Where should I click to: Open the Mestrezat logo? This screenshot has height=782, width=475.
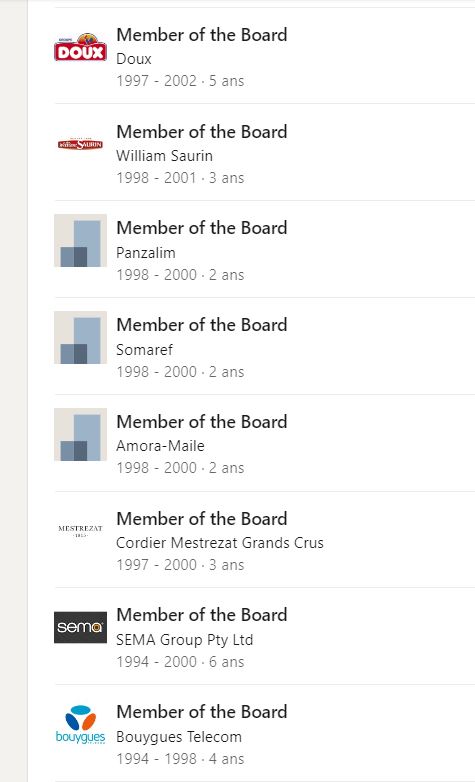click(80, 531)
